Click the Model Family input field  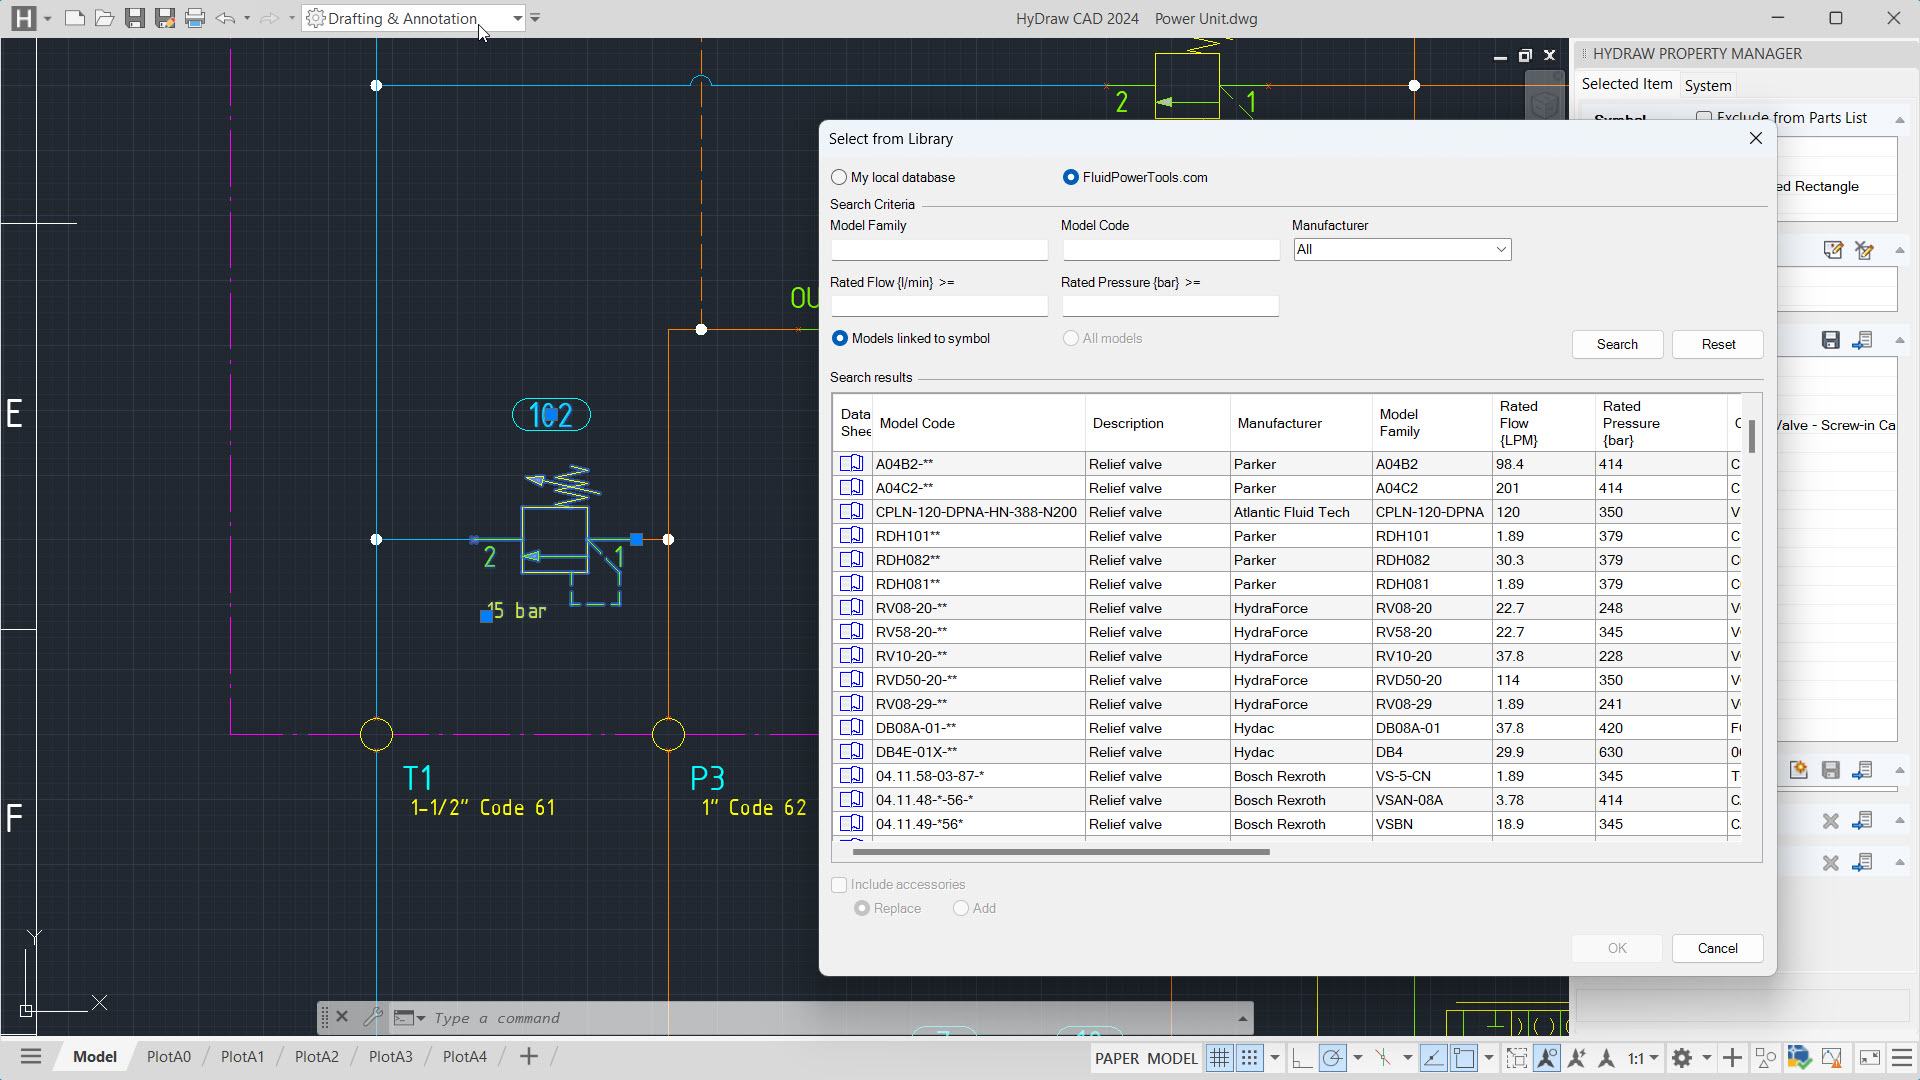(x=939, y=249)
